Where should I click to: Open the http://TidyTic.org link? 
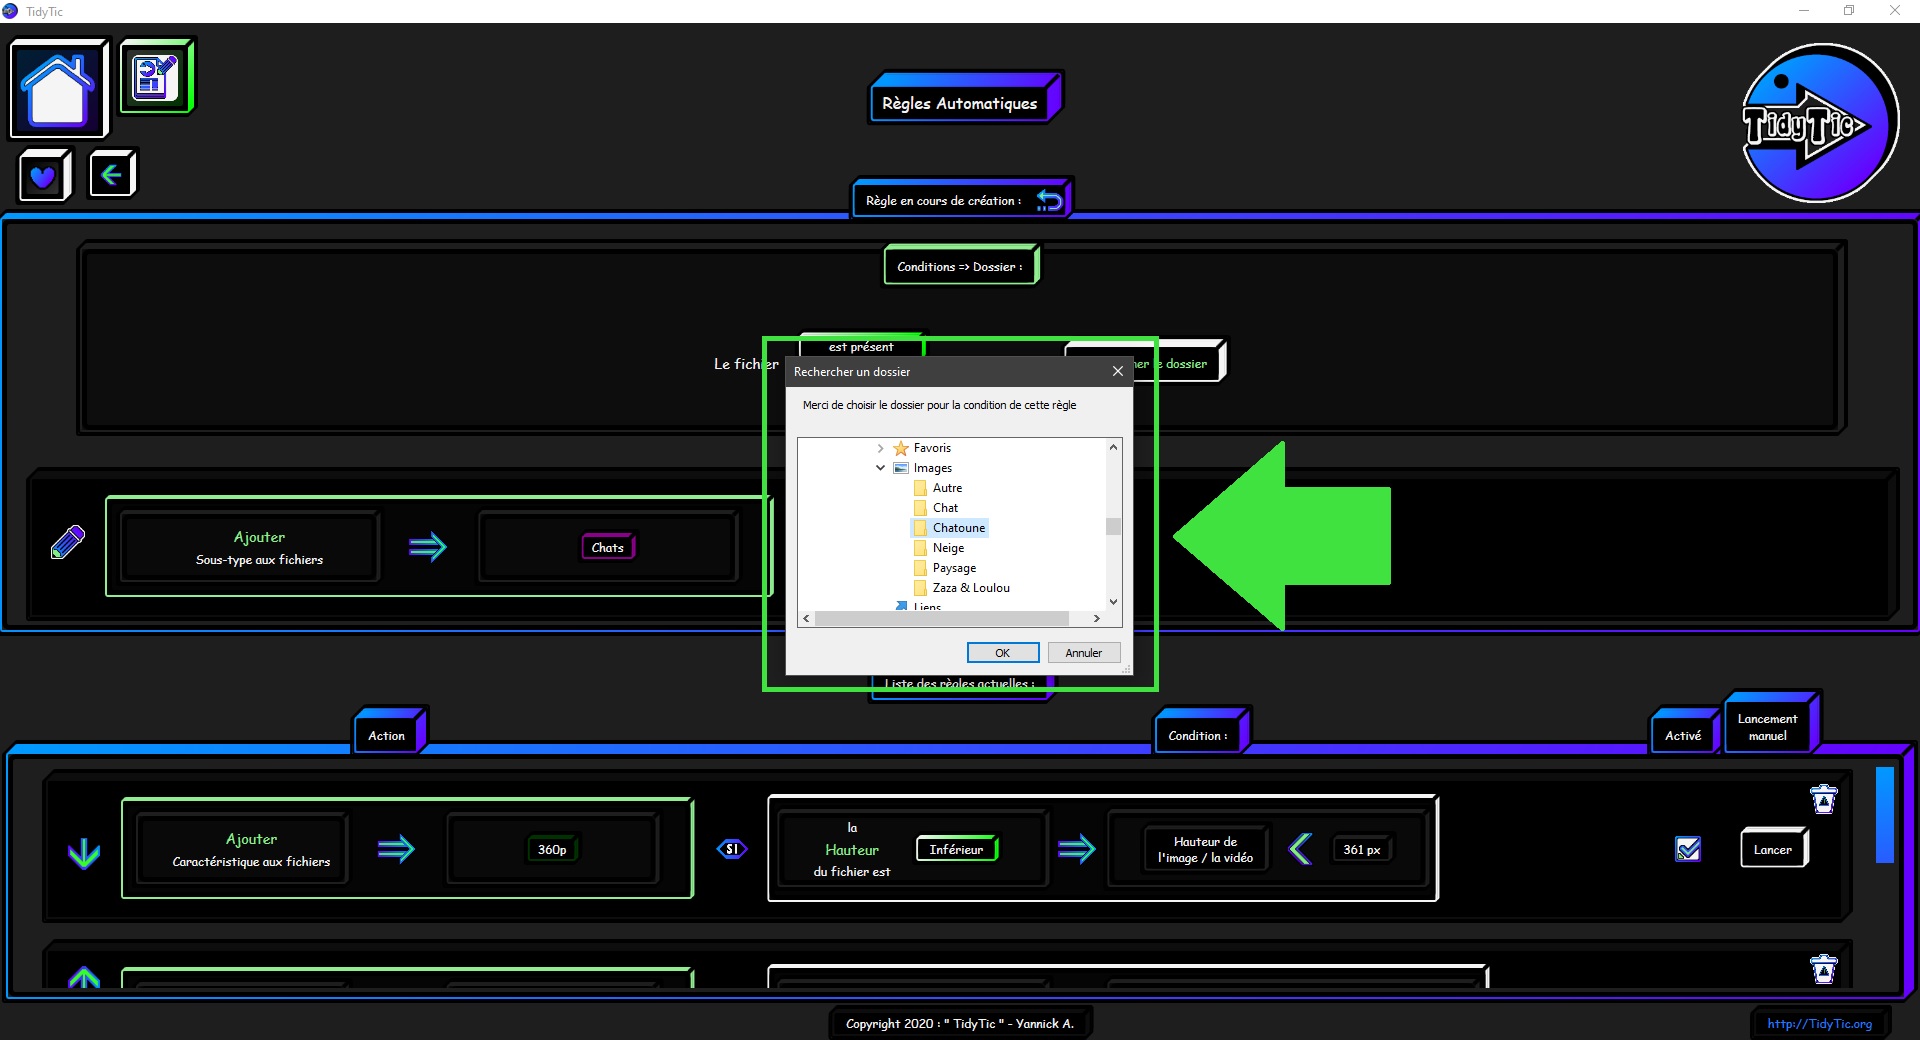point(1819,1023)
